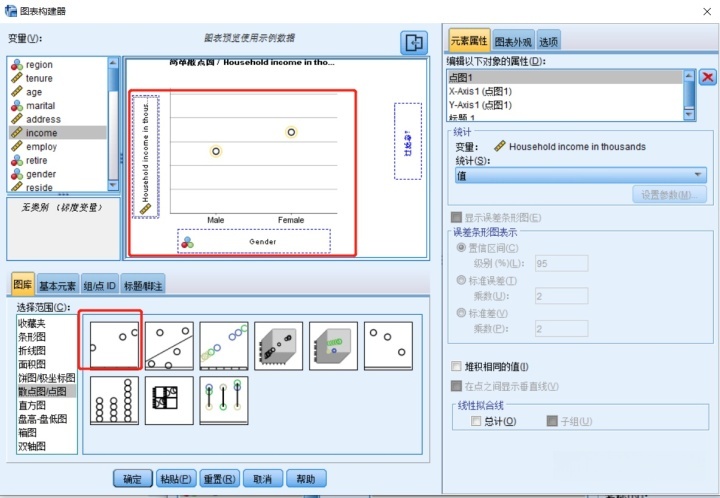This screenshot has width=720, height=498.
Task: Select the income variable in list
Action: pyautogui.click(x=57, y=133)
